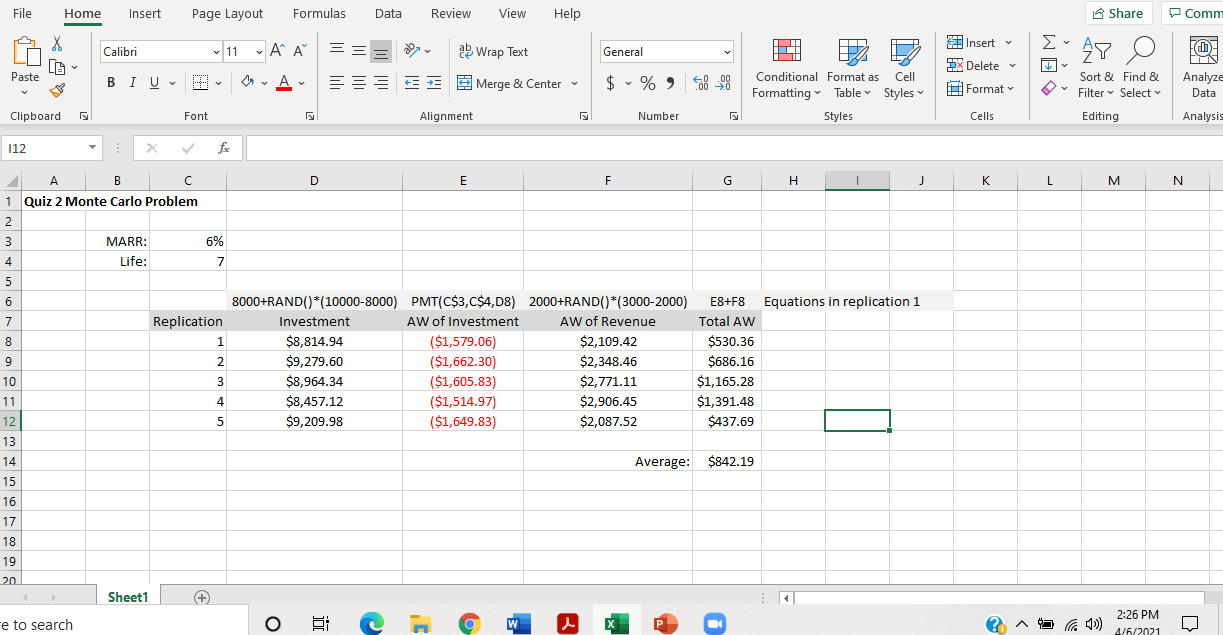Click the Paste clipboard icon
The width and height of the screenshot is (1223, 635).
click(x=25, y=52)
